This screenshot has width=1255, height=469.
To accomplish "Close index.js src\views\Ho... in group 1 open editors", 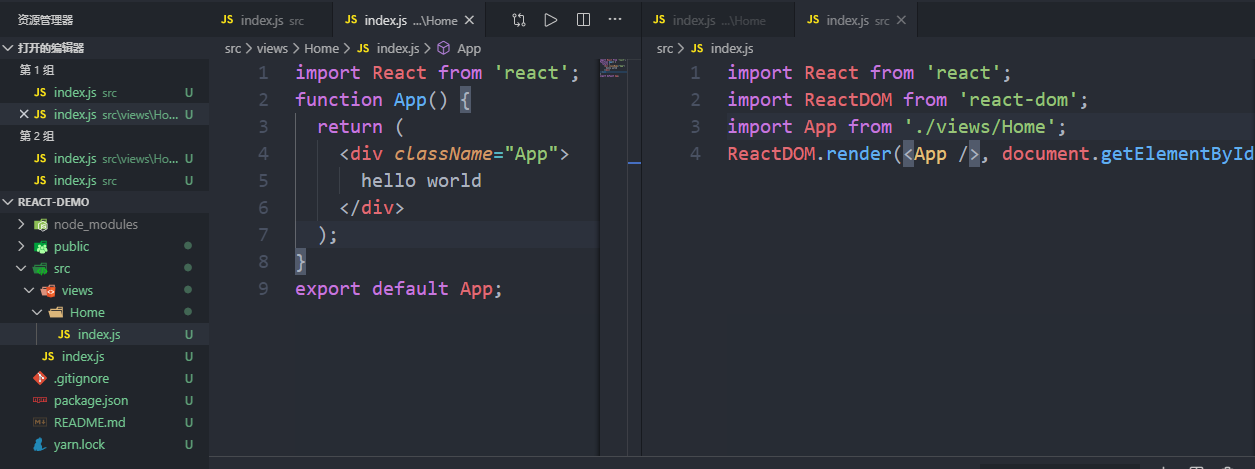I will pos(25,115).
